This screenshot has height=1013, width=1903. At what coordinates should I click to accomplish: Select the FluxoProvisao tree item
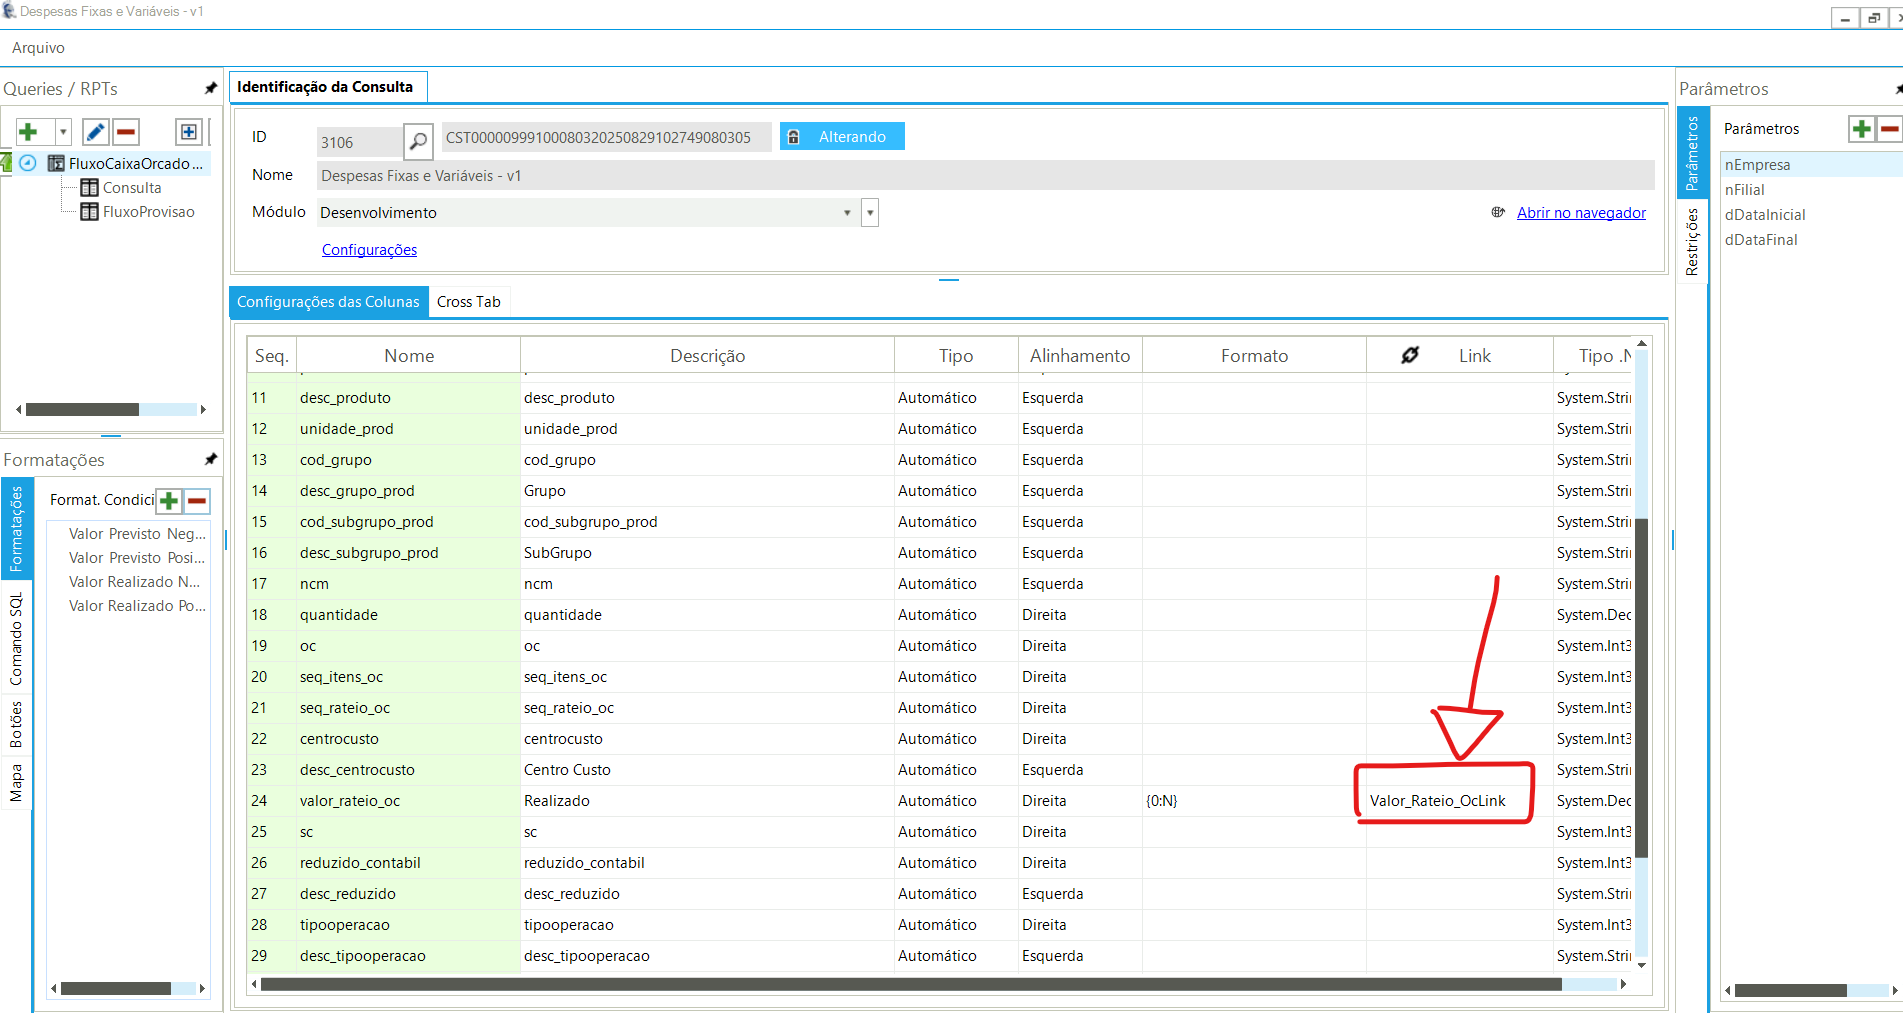[x=148, y=212]
